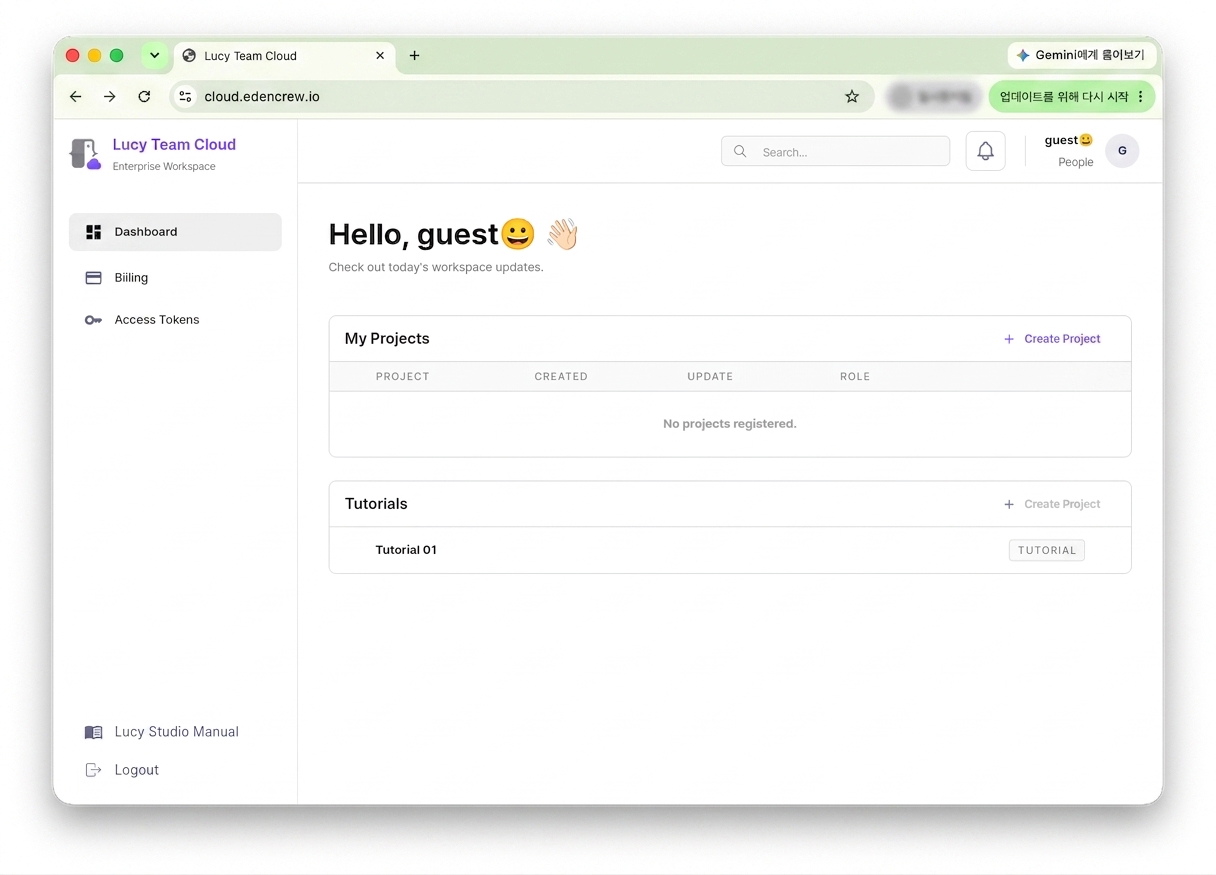Click the site info icon in address bar
This screenshot has width=1216, height=875.
click(185, 97)
